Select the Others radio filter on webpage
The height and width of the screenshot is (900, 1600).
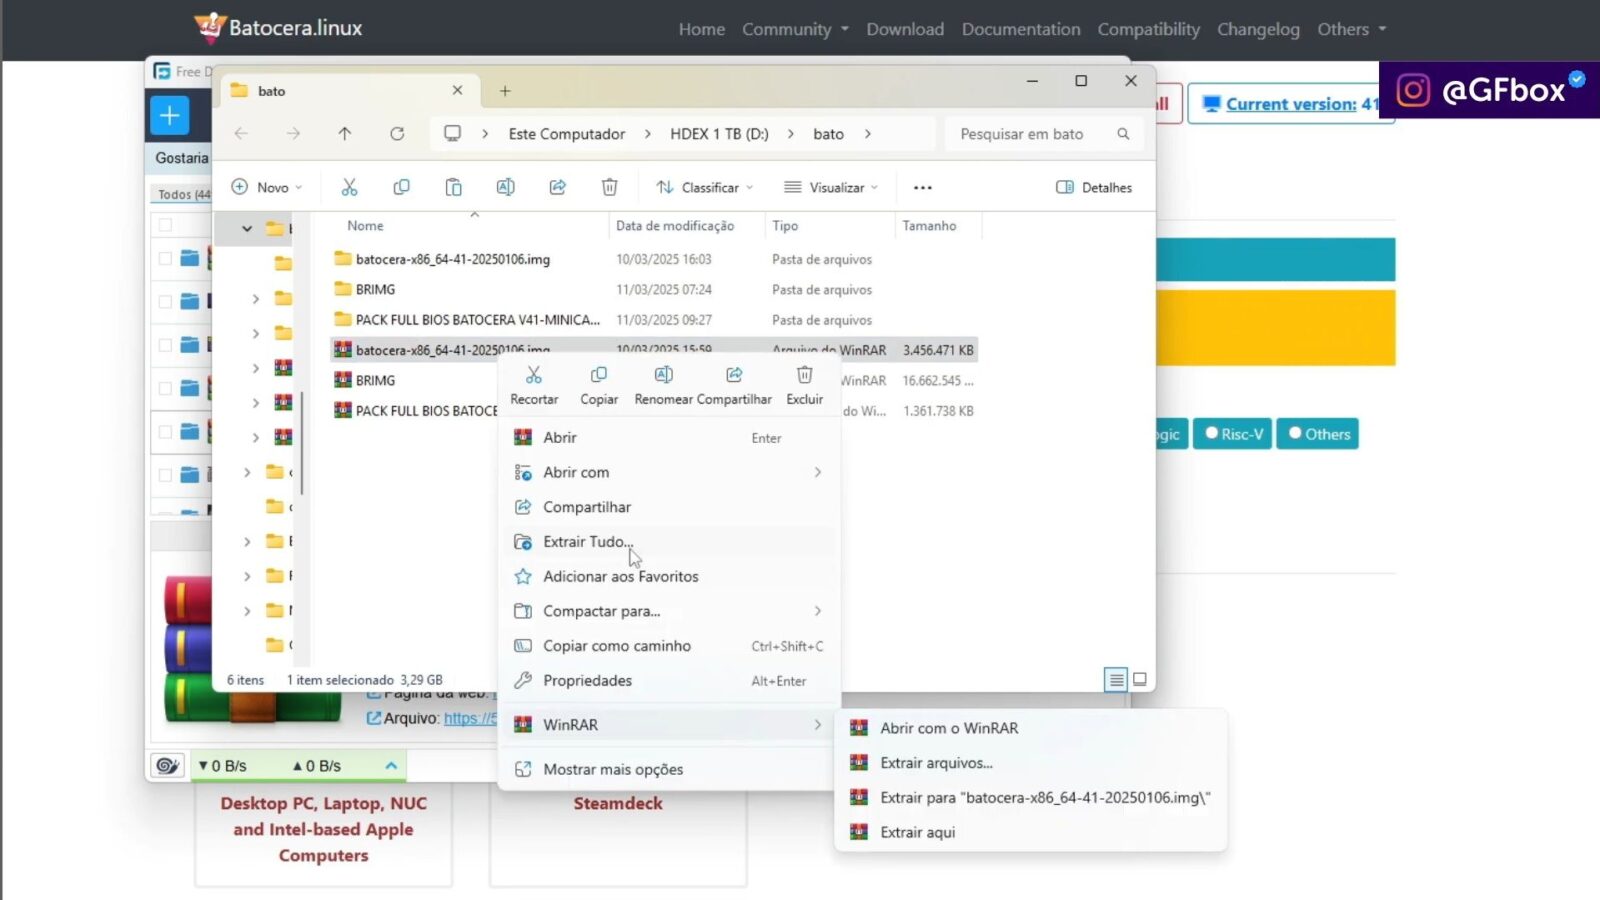[1318, 434]
